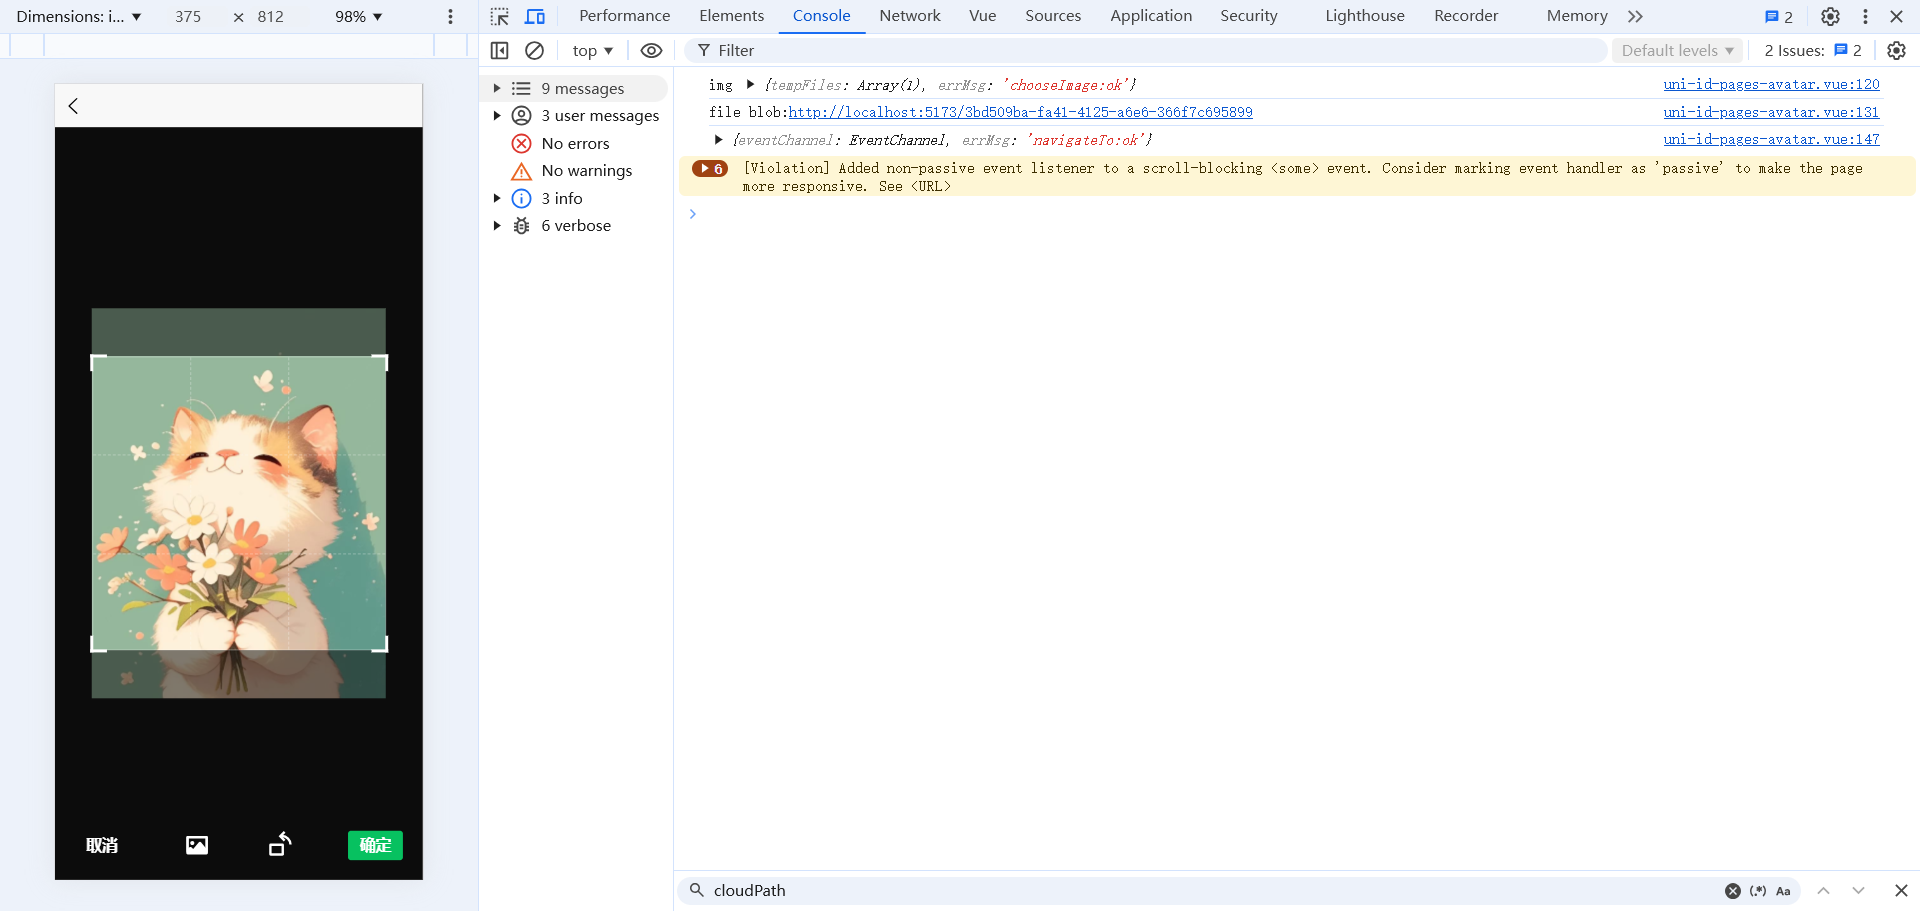Switch to the Performance tab
The image size is (1920, 911).
click(x=625, y=16)
